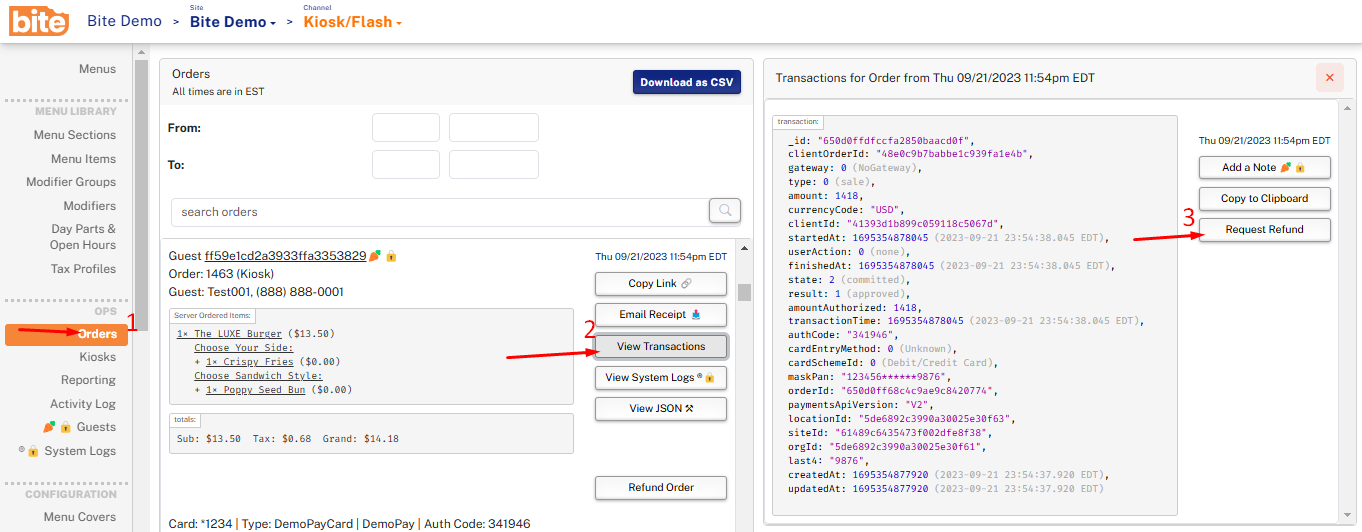The image size is (1362, 532).
Task: Click the Copy Link button
Action: click(660, 283)
